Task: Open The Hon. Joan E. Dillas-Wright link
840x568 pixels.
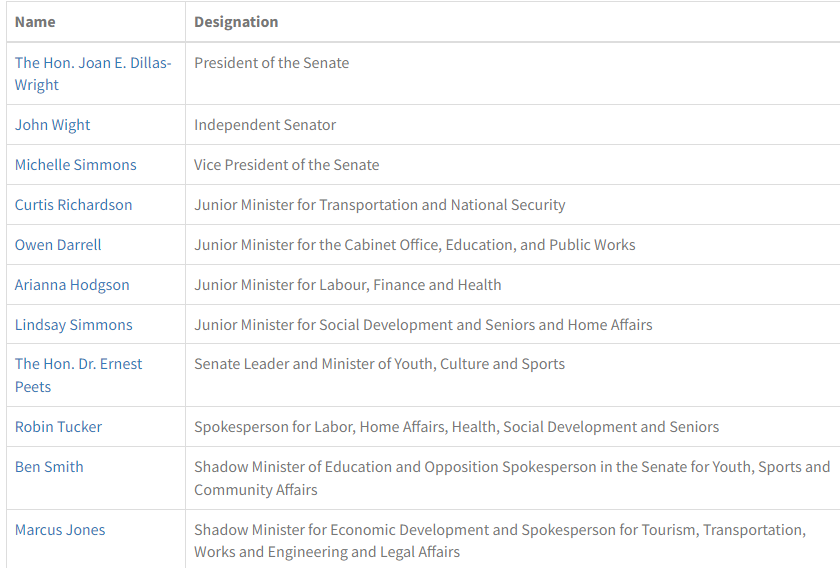Action: coord(92,63)
